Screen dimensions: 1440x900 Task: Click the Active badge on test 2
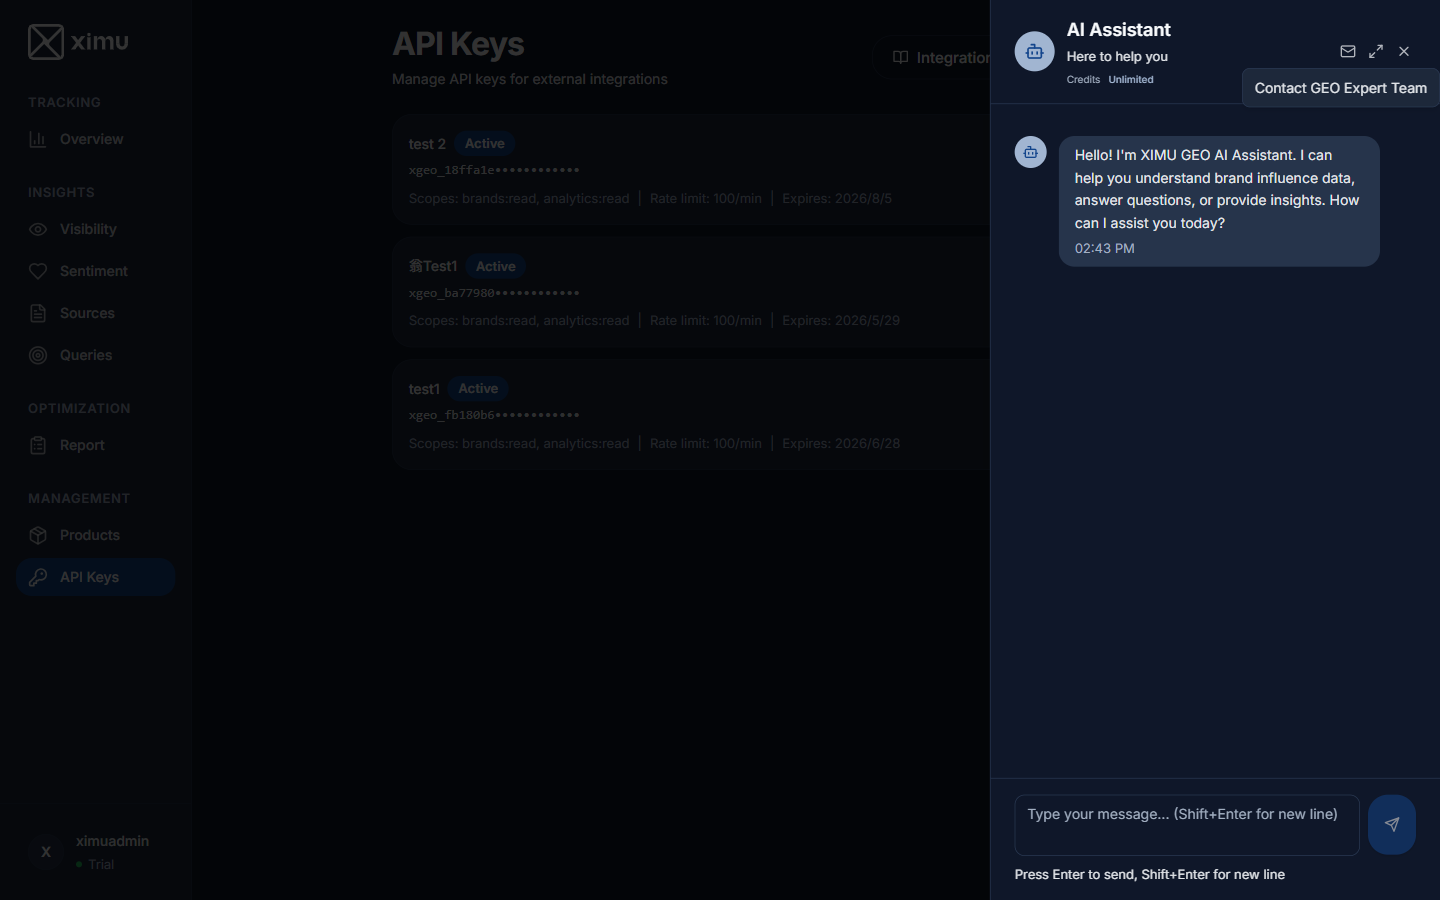pyautogui.click(x=485, y=144)
